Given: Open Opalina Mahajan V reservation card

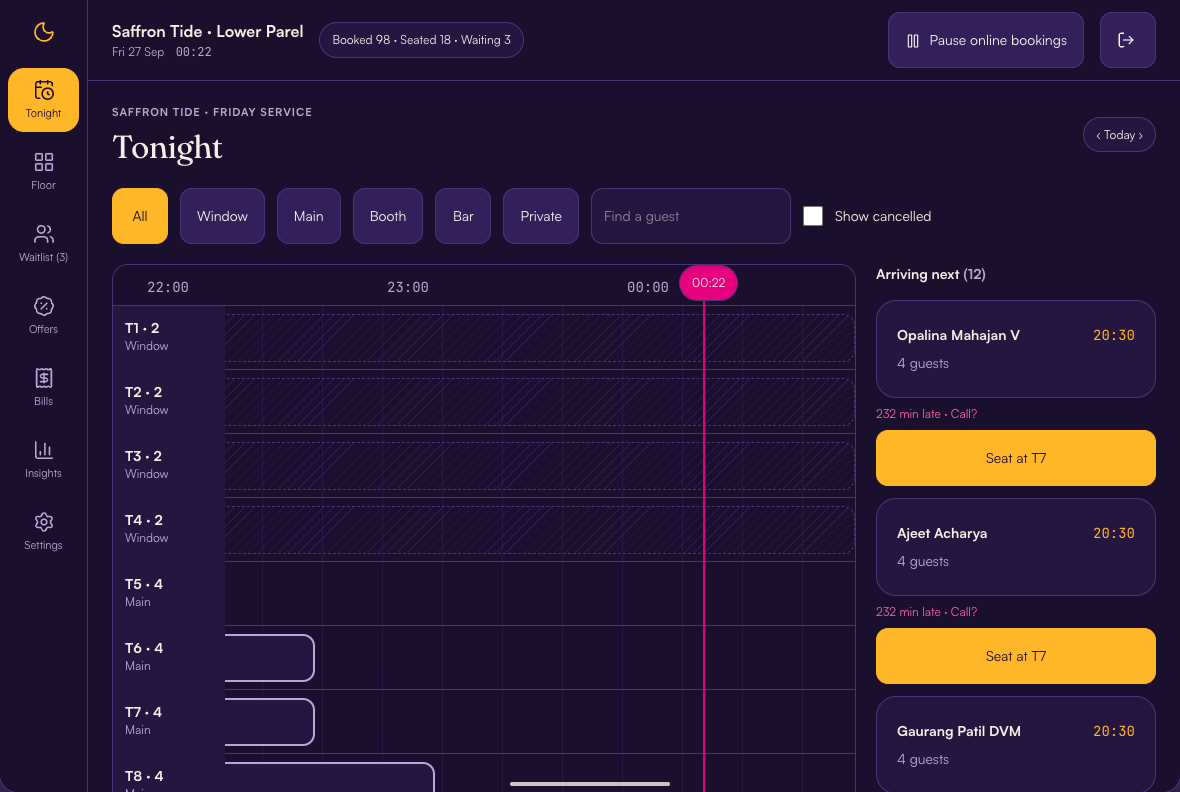Looking at the screenshot, I should pyautogui.click(x=1016, y=349).
